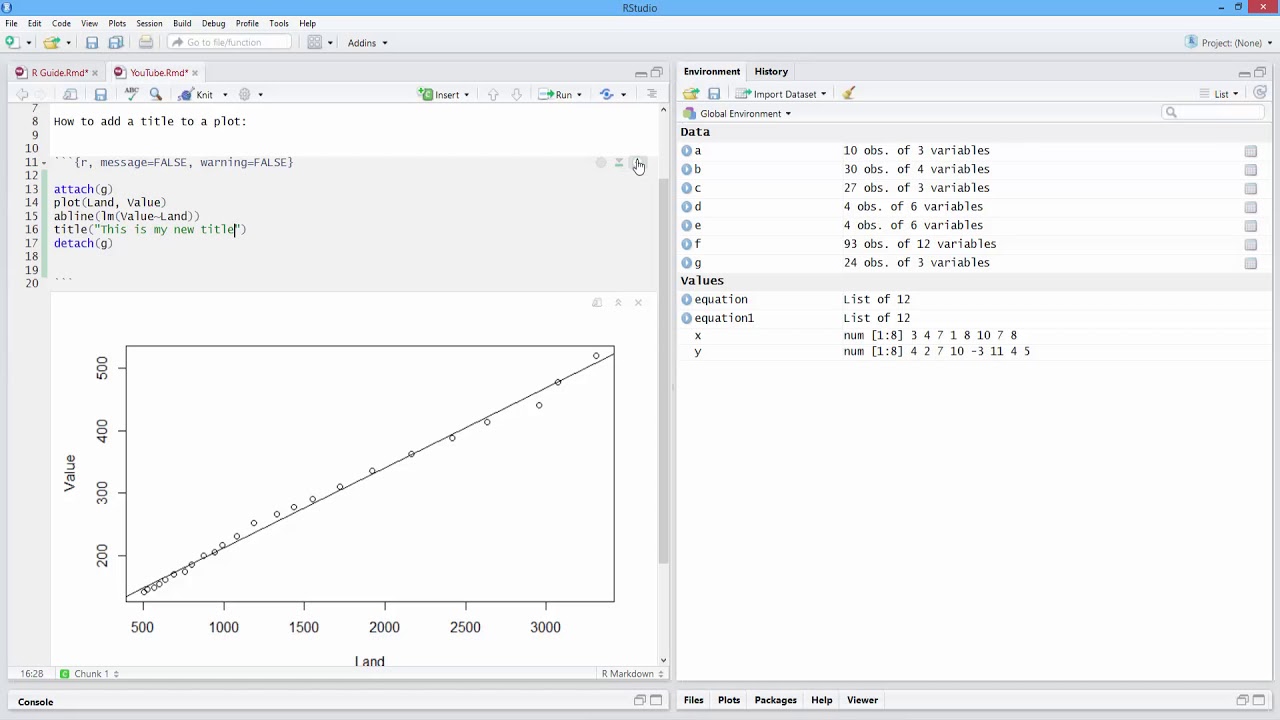View data frame g in table viewer
1280x720 pixels.
pos(1250,263)
